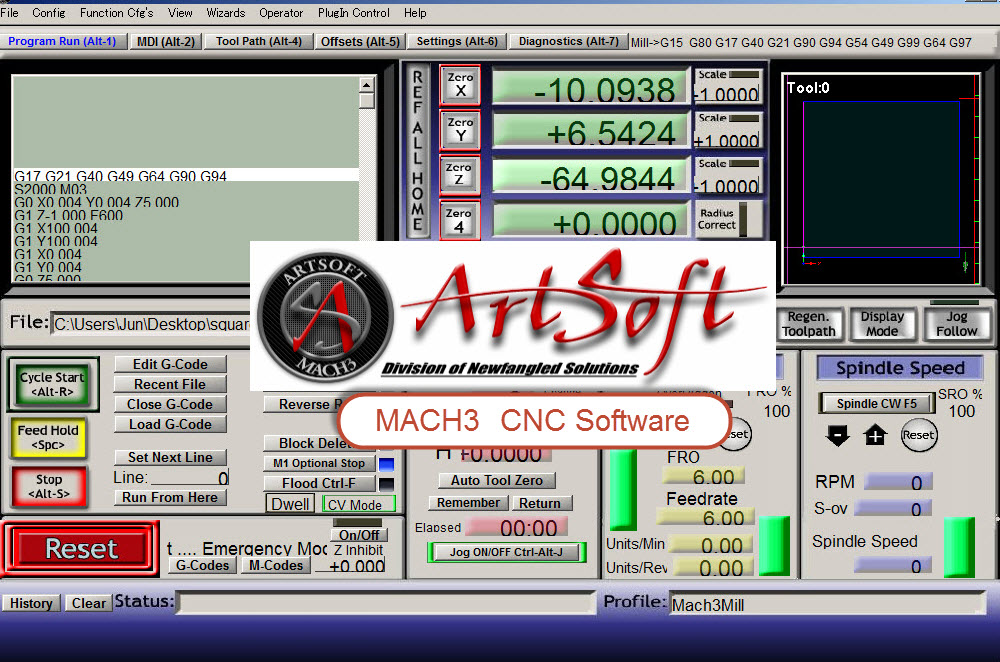Click Load G-Code button
1000x662 pixels.
(170, 425)
